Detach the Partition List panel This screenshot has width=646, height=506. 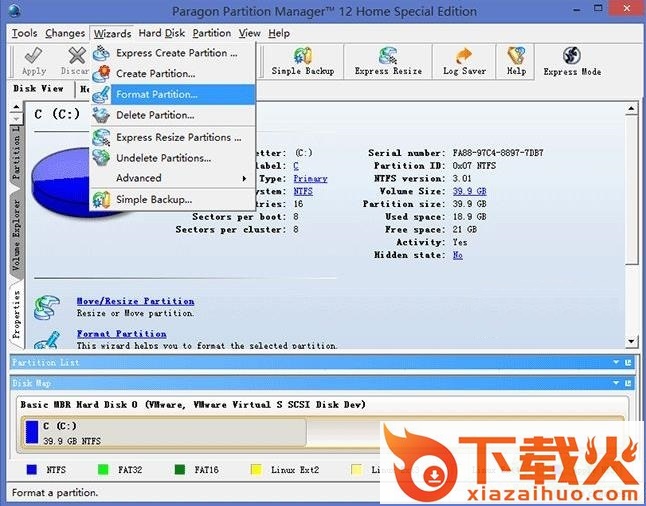pos(628,362)
